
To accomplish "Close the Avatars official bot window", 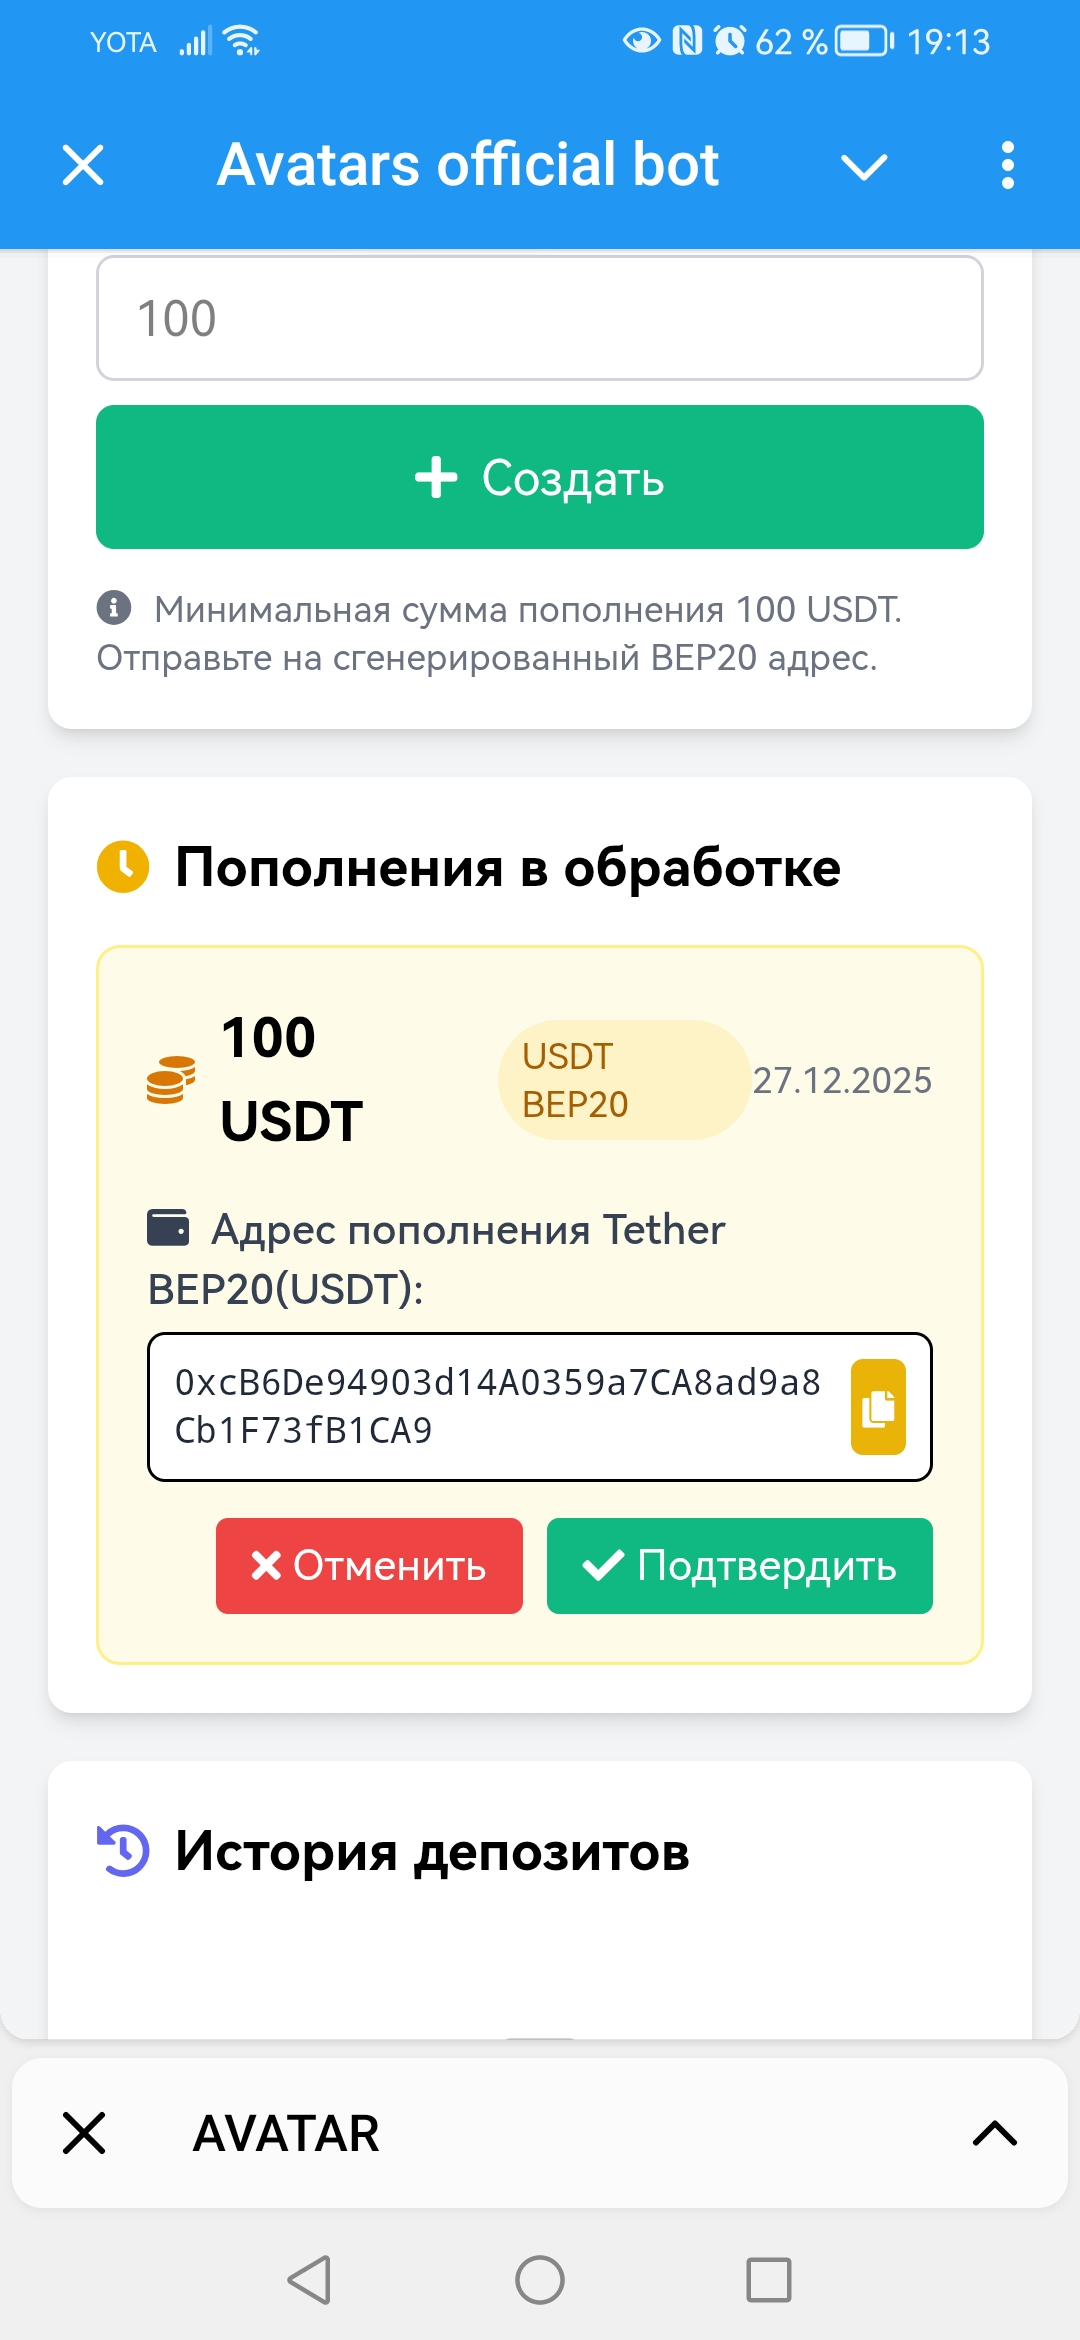I will 83,165.
